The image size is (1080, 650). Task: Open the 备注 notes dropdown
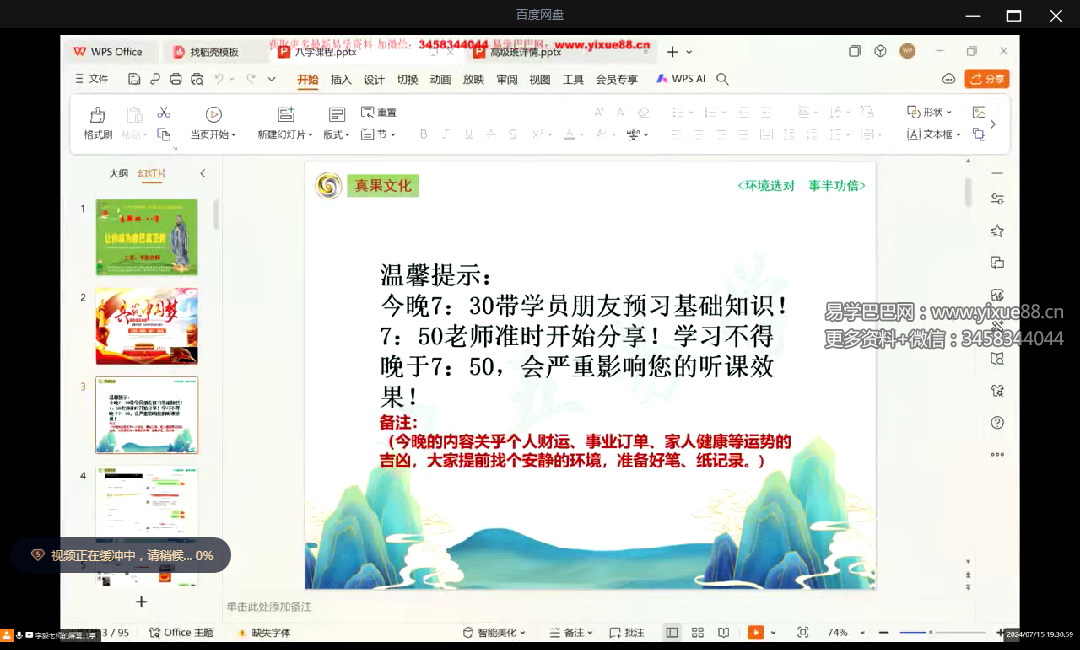570,632
